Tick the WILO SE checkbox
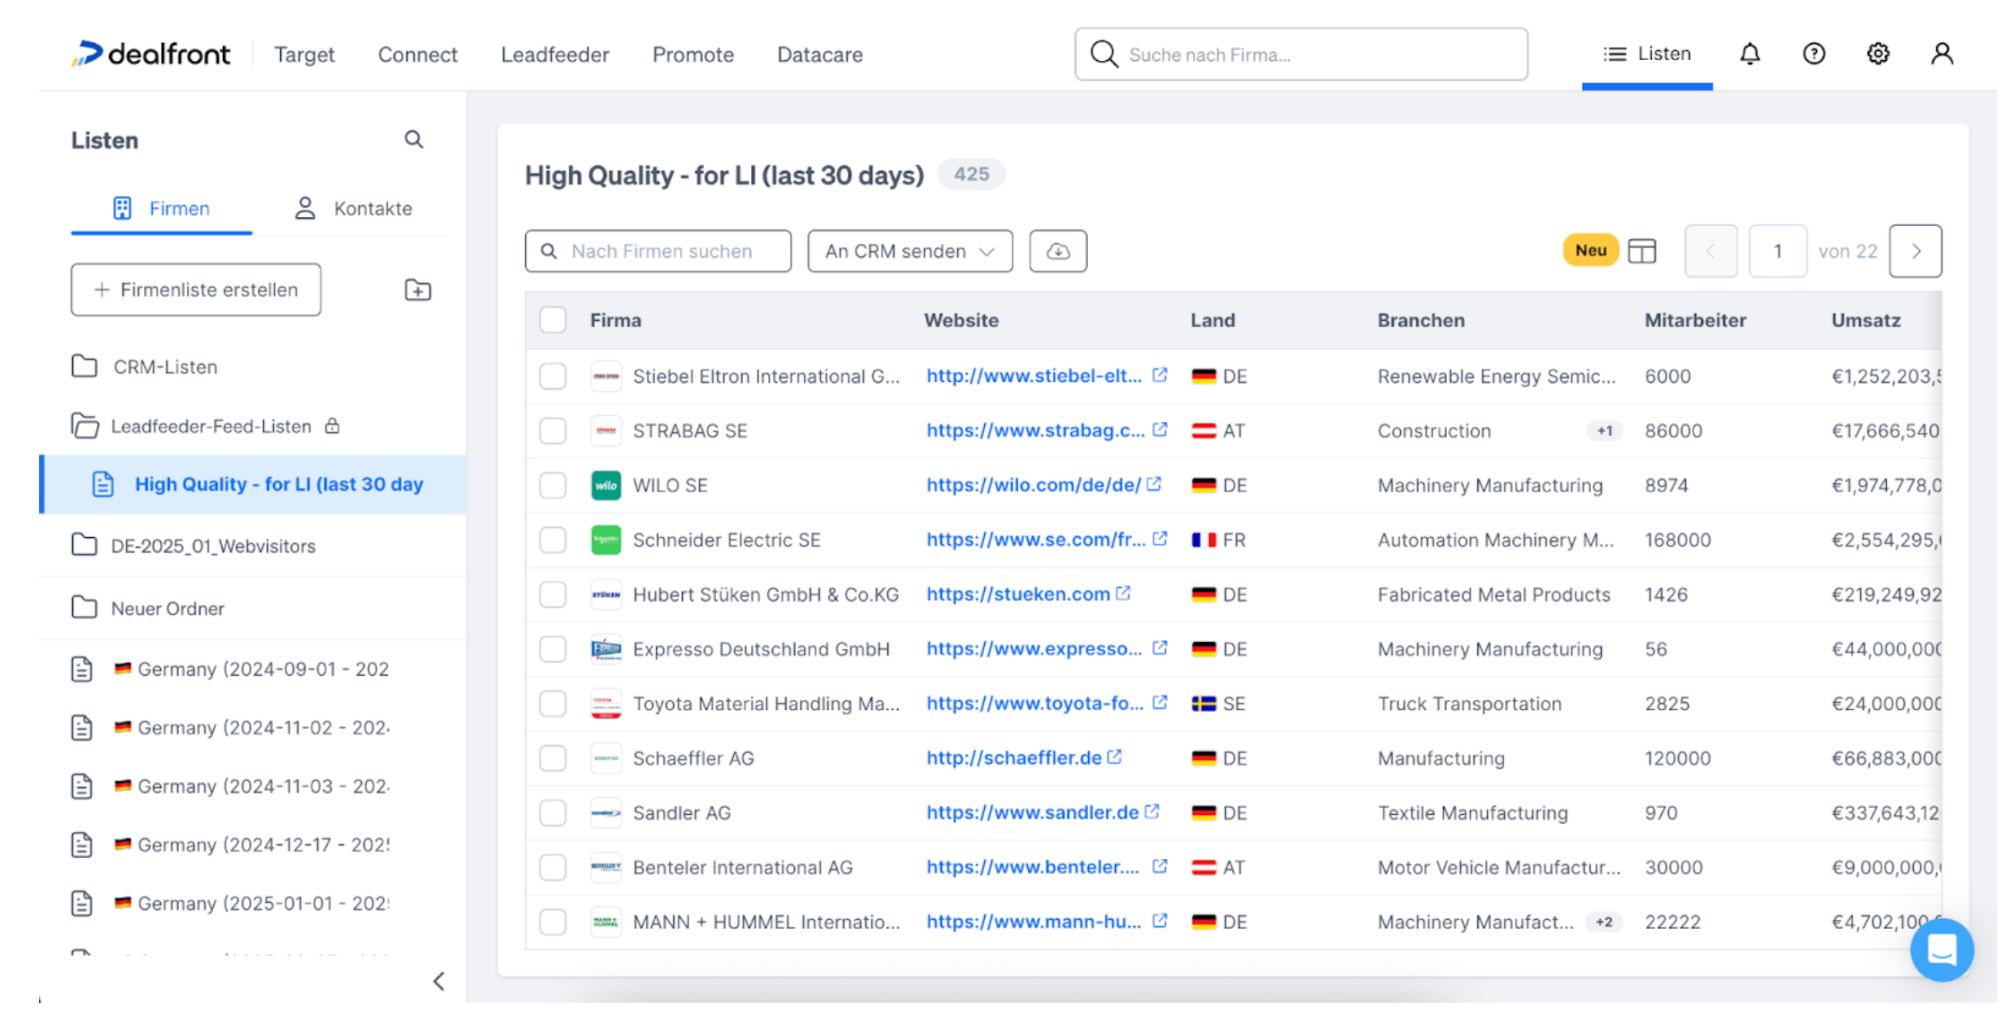2004x1012 pixels. click(x=553, y=485)
